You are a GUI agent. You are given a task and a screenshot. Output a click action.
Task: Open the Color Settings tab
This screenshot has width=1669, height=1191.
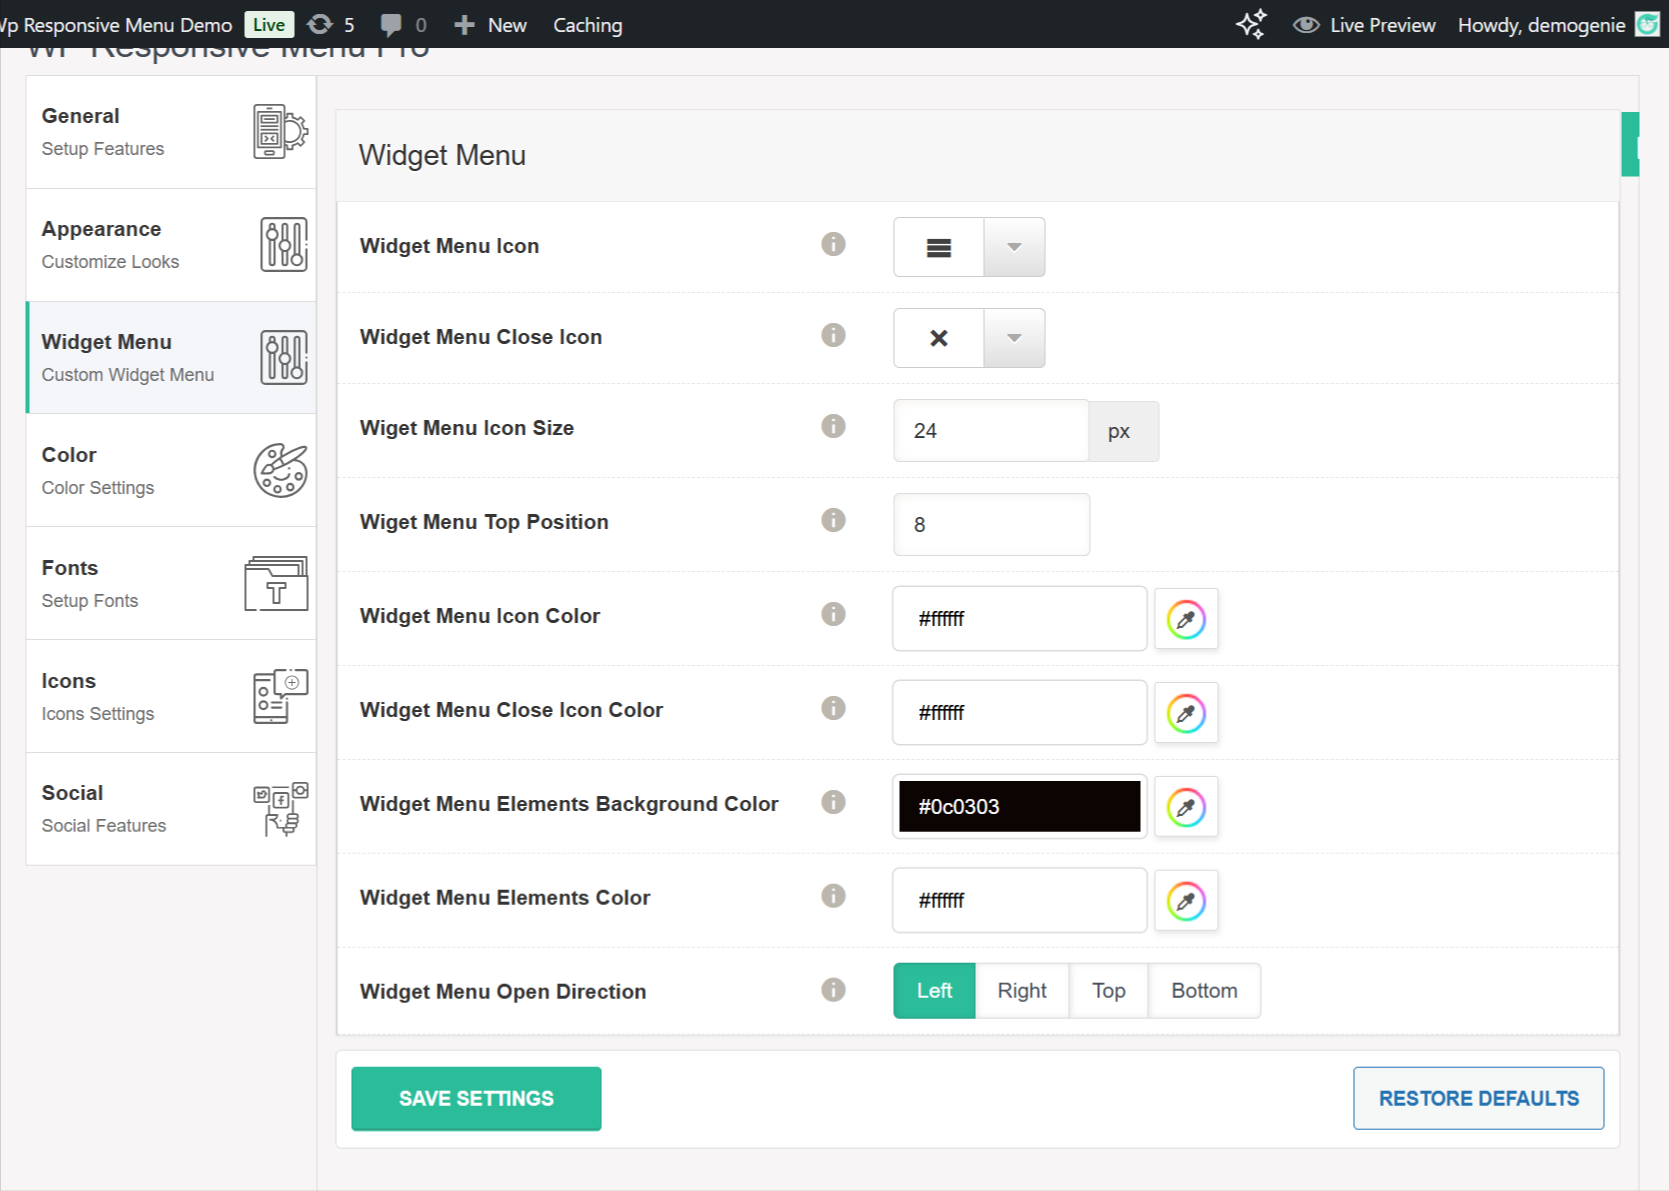point(171,471)
